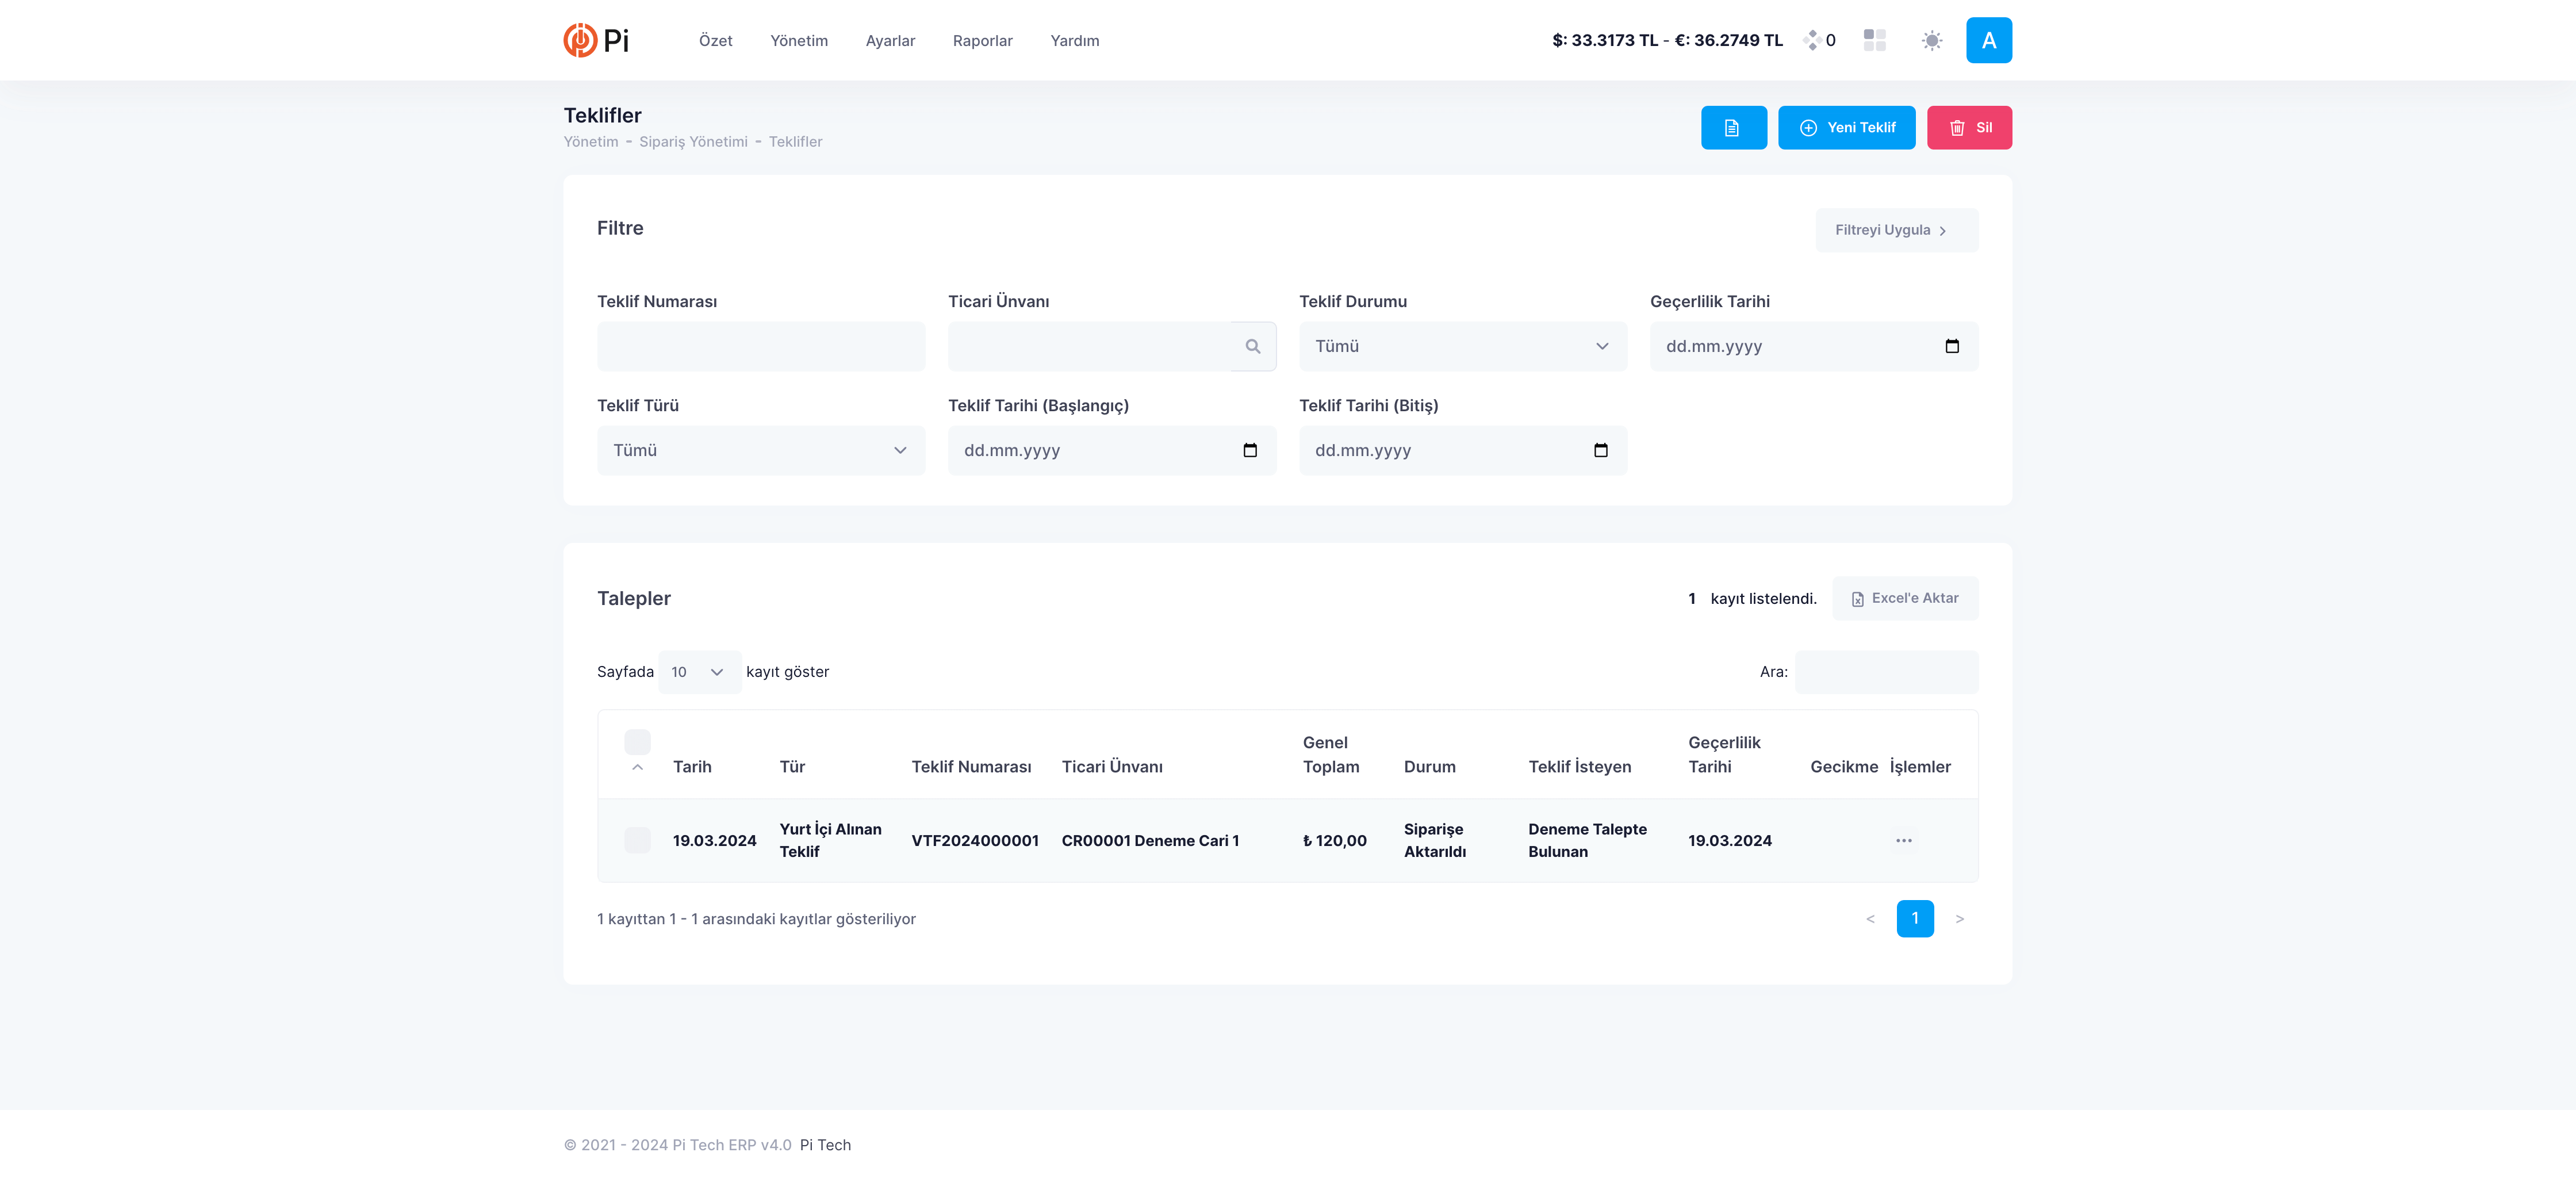The image size is (2576, 1179).
Task: Open the Raporlar menu
Action: click(982, 41)
